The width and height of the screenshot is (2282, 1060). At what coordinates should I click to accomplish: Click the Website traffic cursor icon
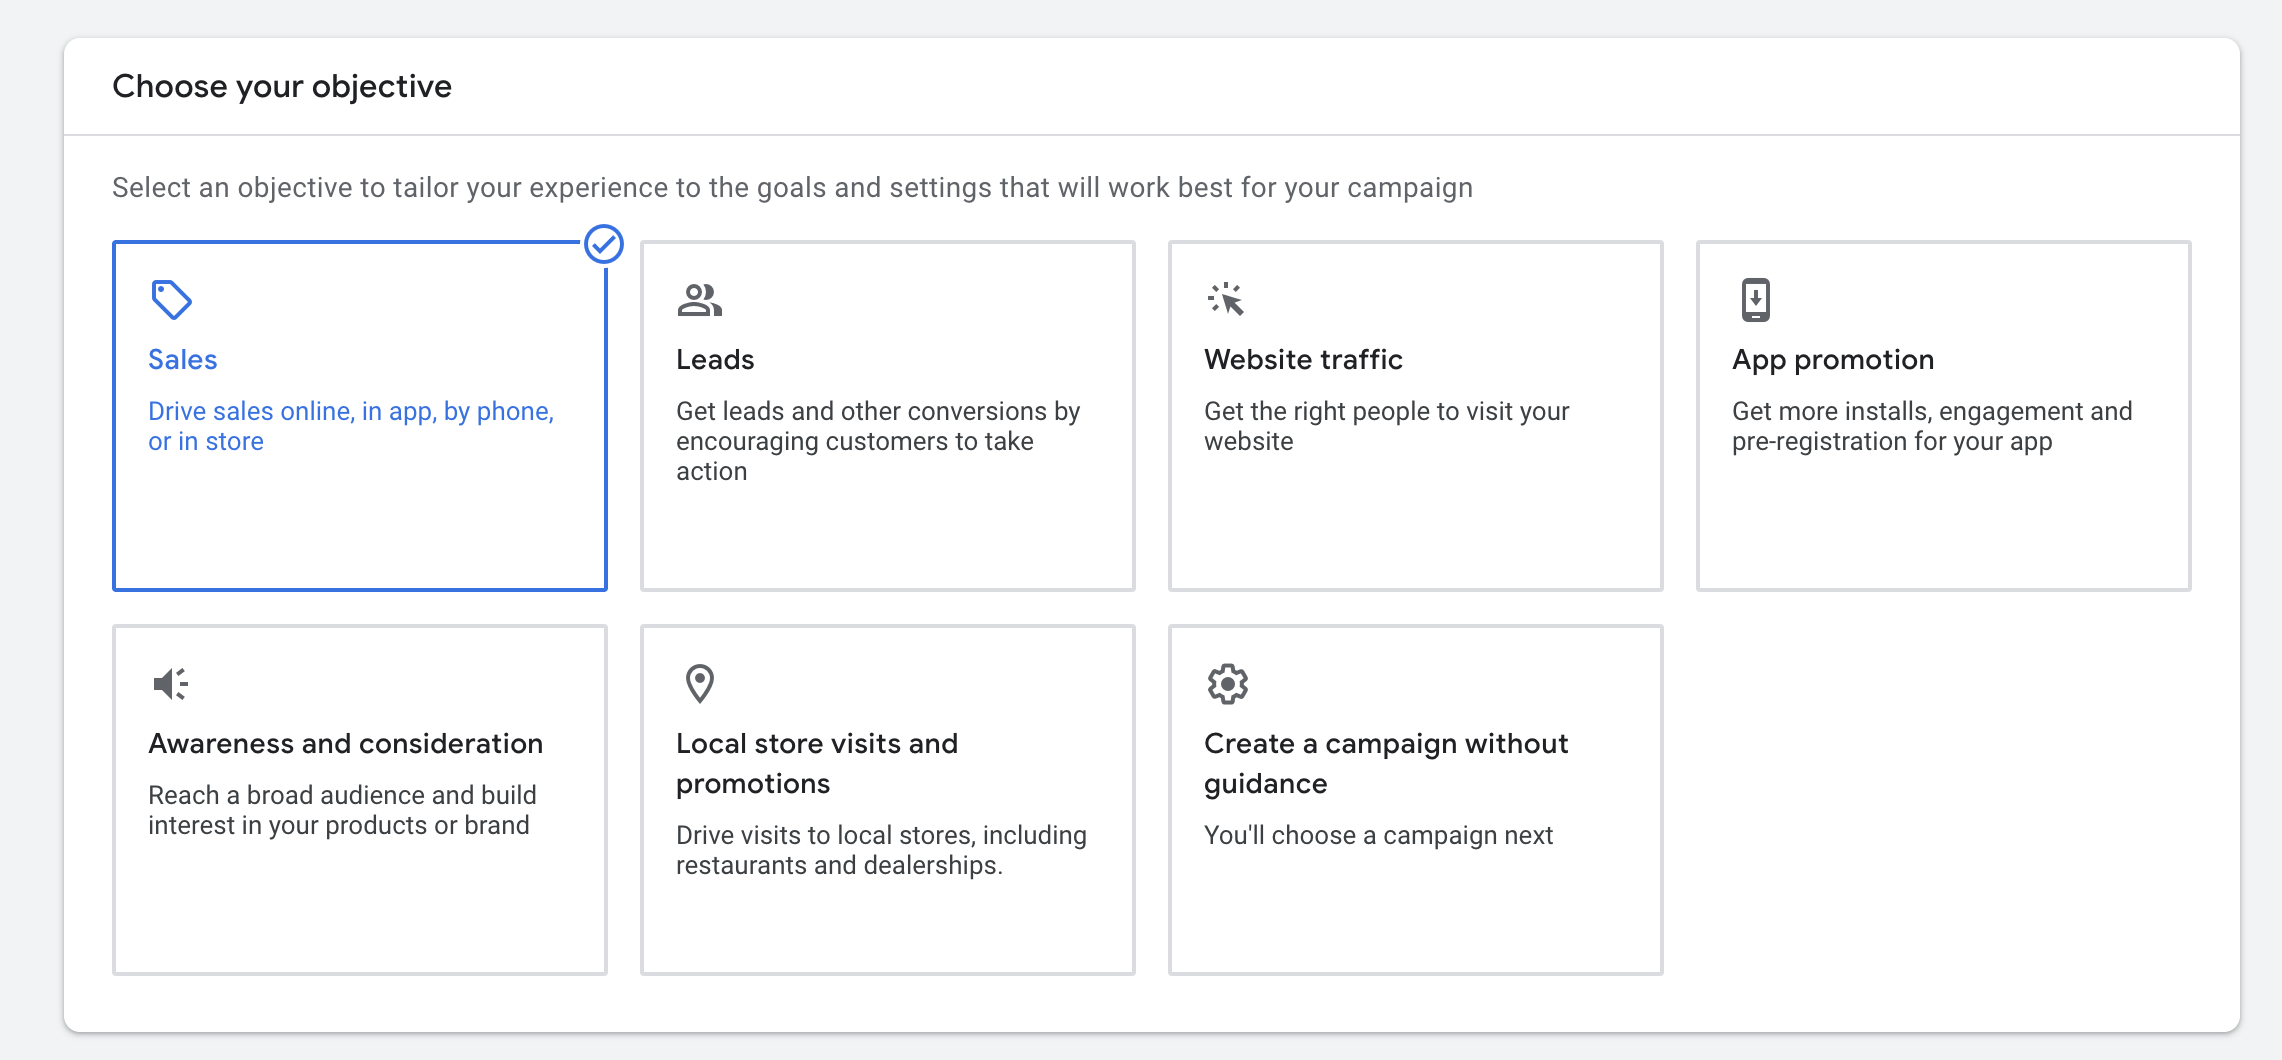(x=1226, y=299)
